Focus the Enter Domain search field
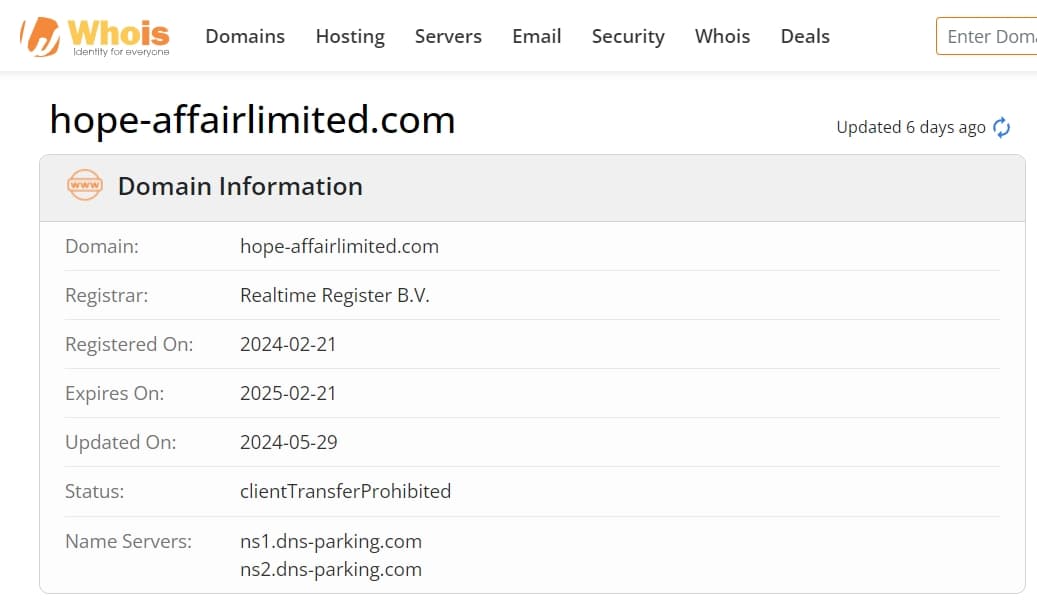1037x600 pixels. [987, 36]
